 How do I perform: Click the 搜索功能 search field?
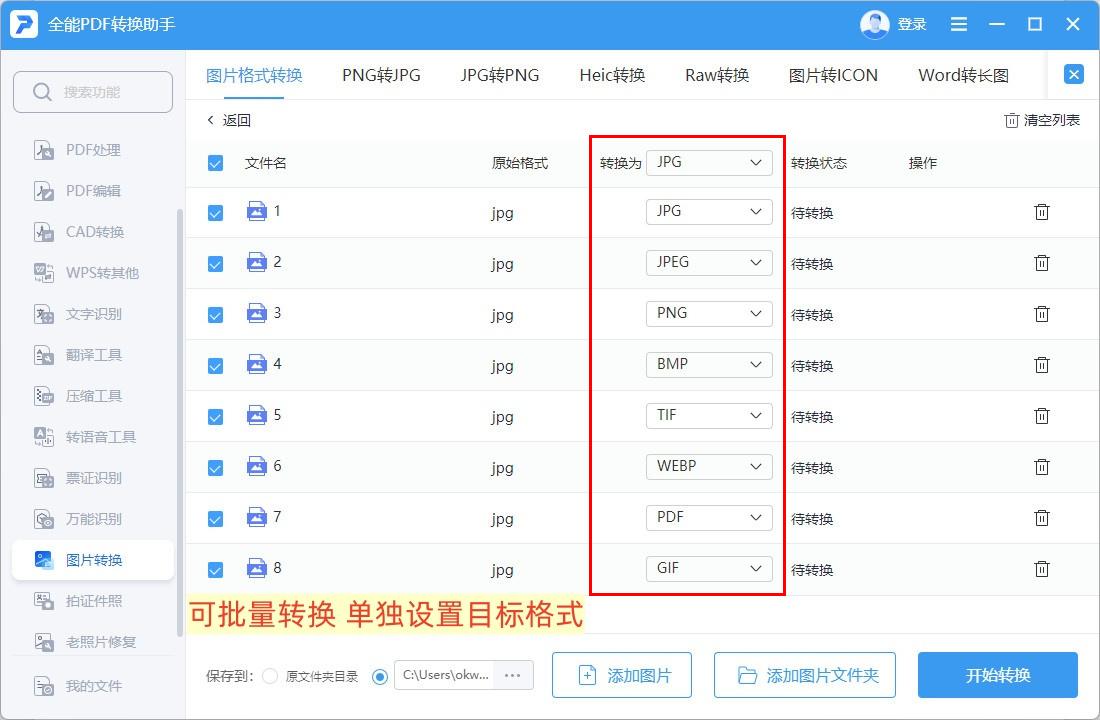93,91
